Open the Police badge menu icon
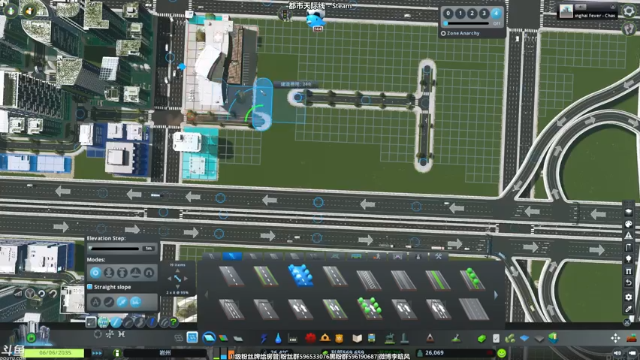640x360 pixels. pos(339,338)
